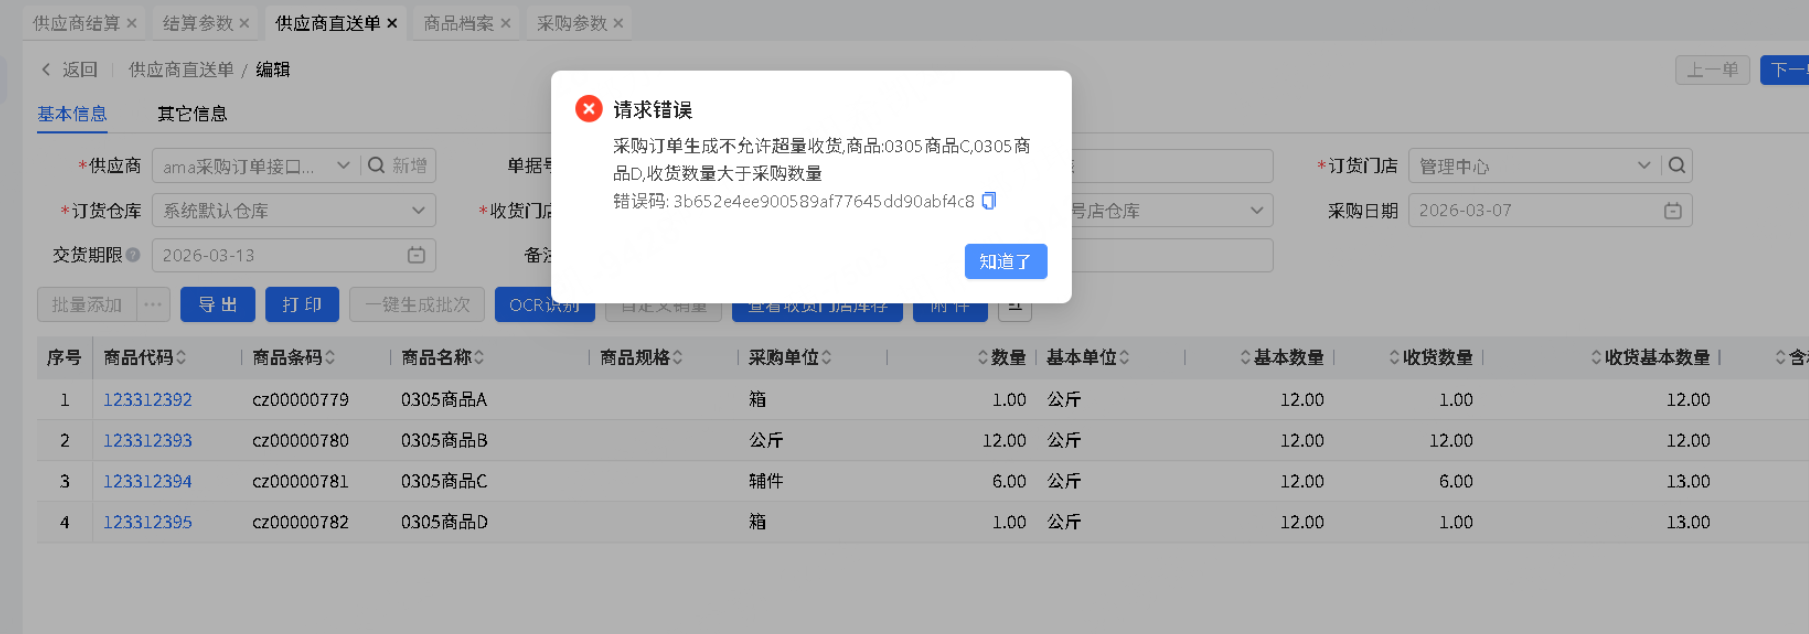Sort by 基本数量 column

tap(1245, 357)
